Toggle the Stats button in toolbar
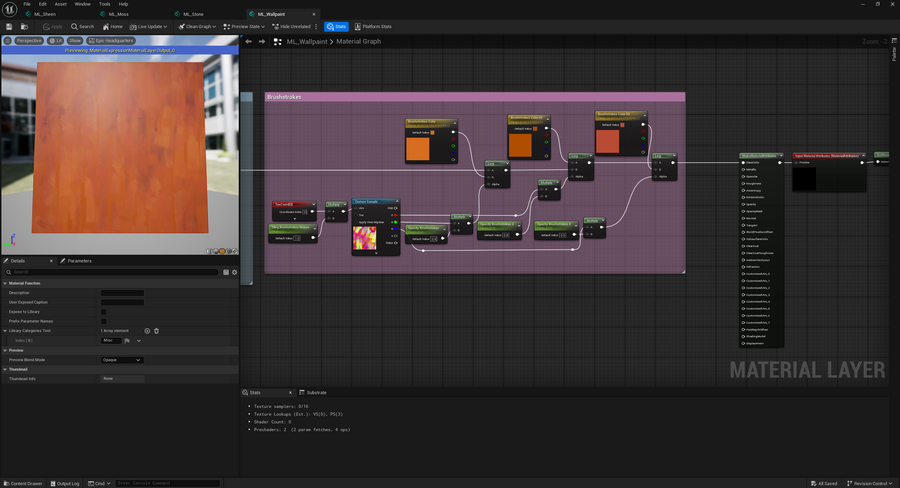This screenshot has height=488, width=900. click(x=337, y=26)
